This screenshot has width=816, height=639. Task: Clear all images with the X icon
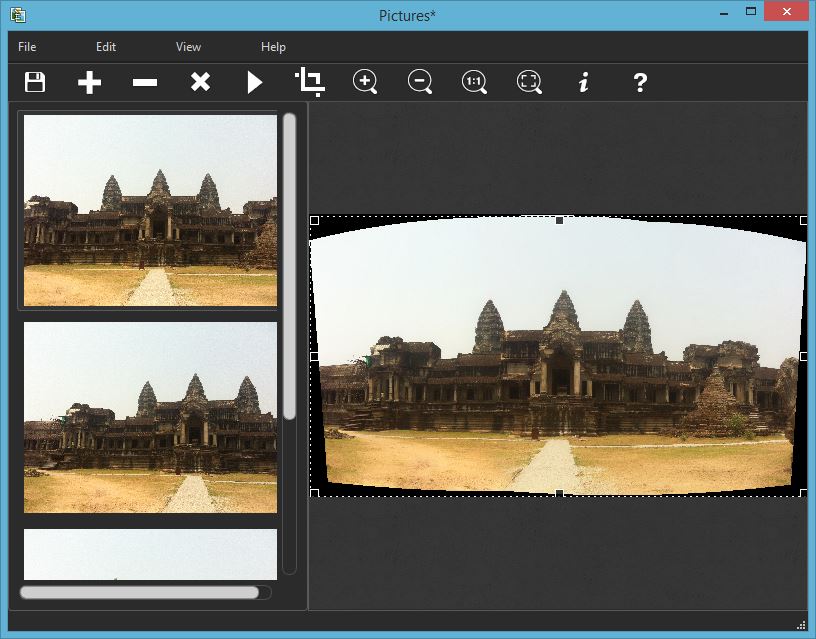(x=200, y=82)
